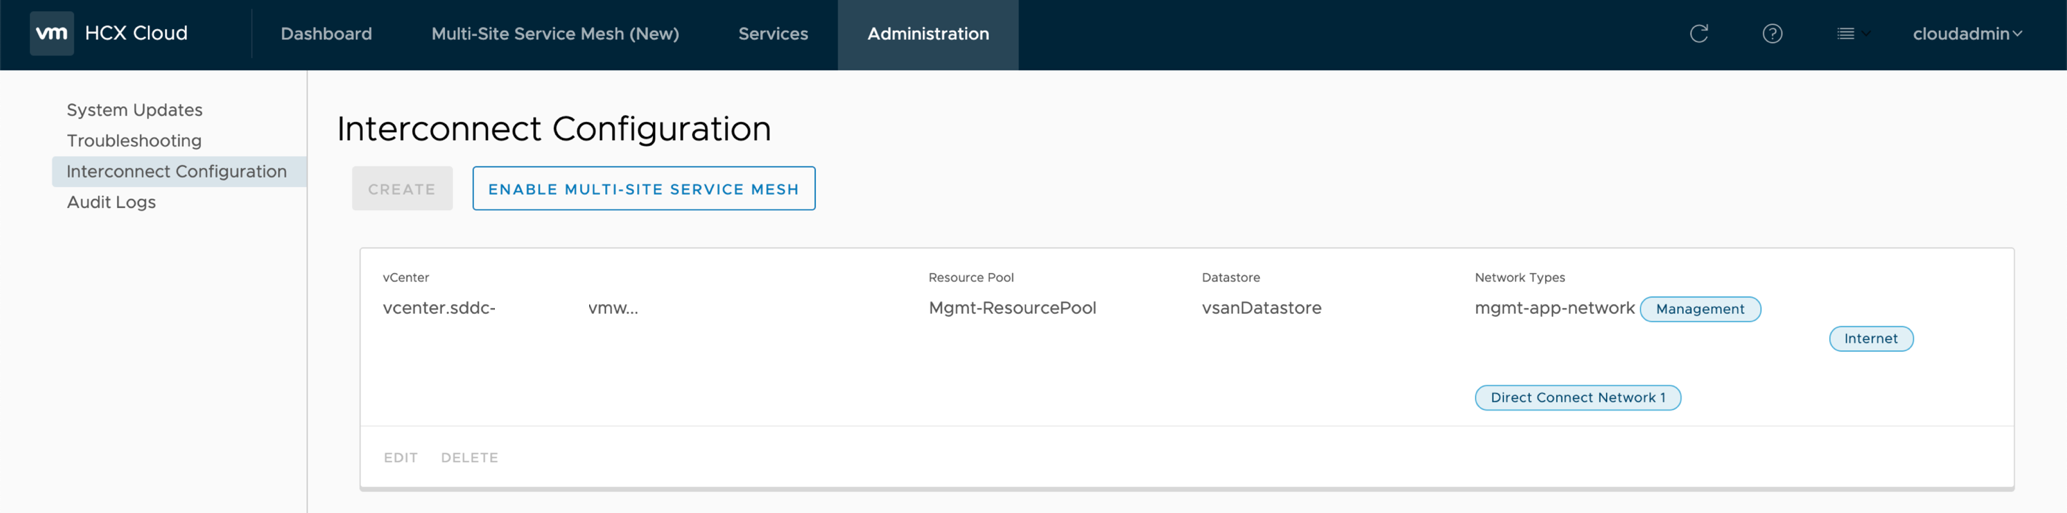This screenshot has width=2067, height=513.
Task: Click the VMware vm logo icon
Action: (x=51, y=33)
